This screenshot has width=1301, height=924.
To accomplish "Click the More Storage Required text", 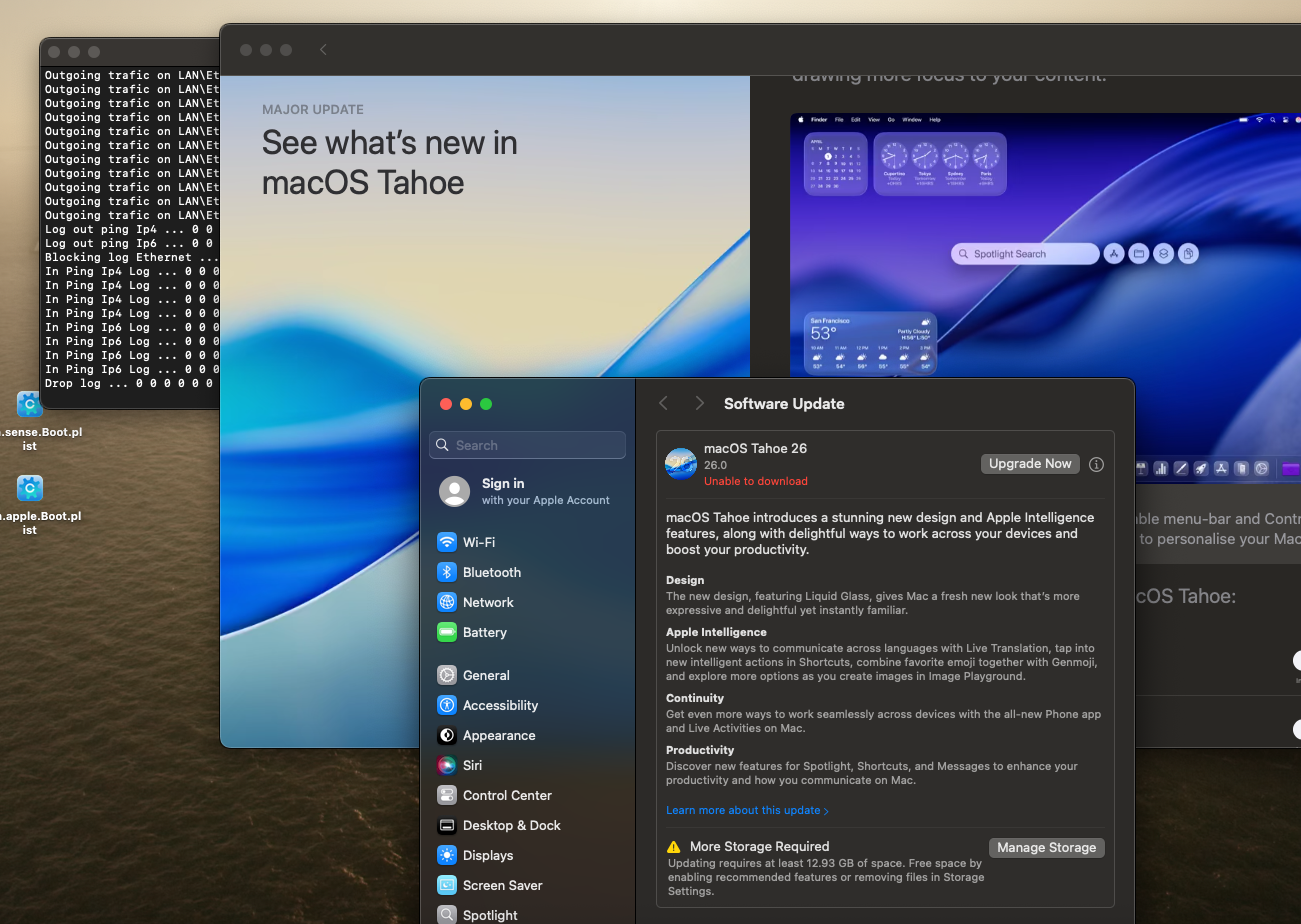I will 759,846.
